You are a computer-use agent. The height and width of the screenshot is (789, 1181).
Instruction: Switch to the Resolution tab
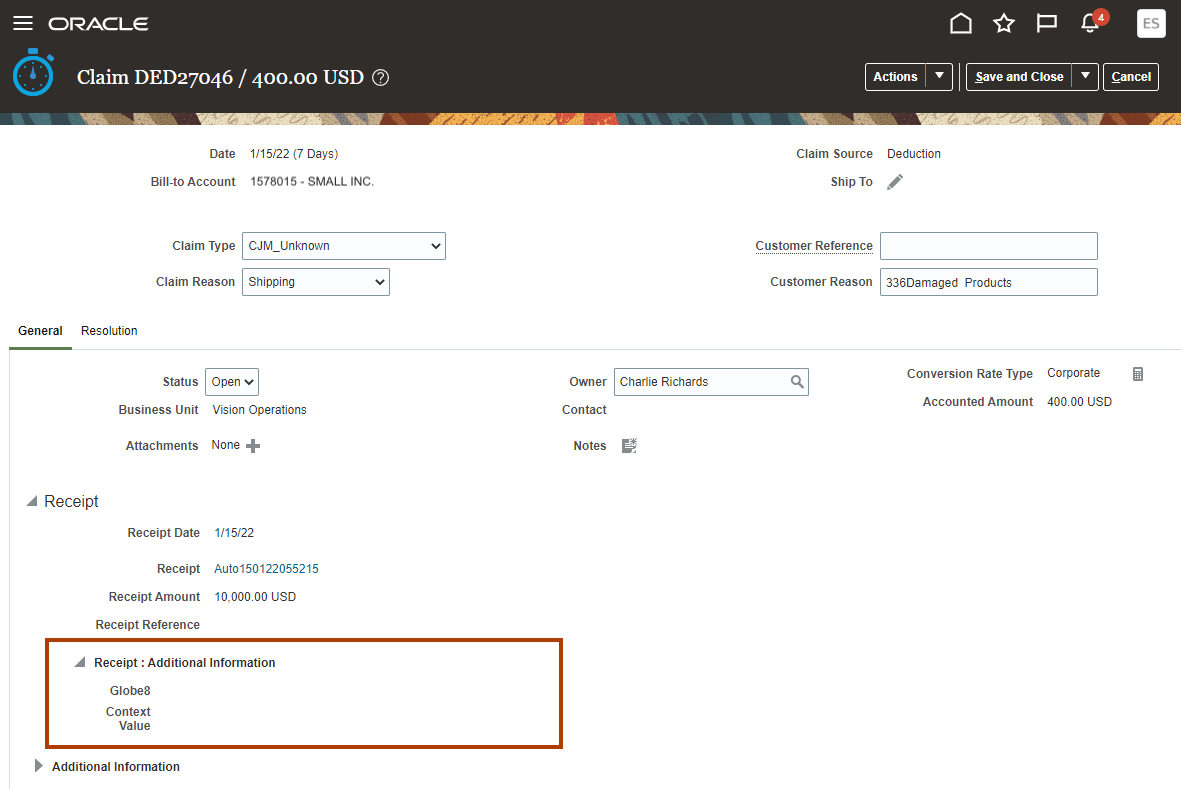108,330
